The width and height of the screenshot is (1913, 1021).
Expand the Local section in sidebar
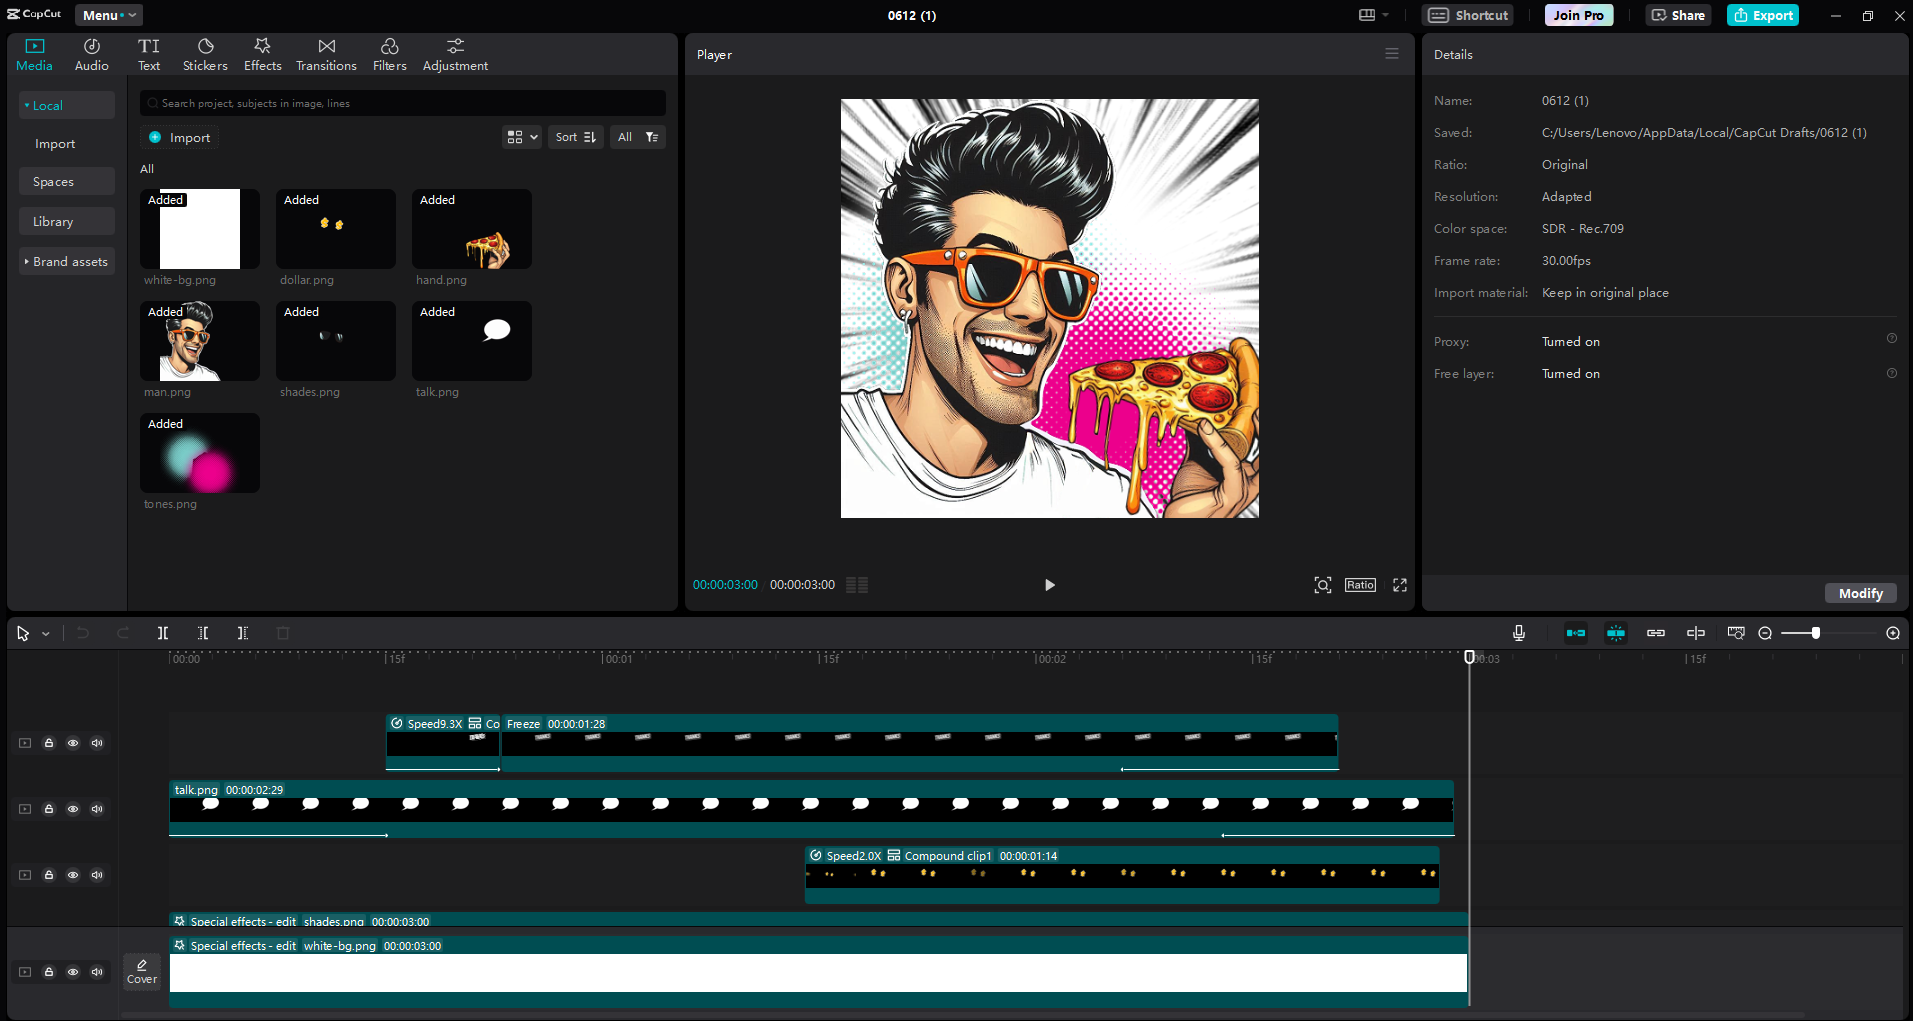point(66,105)
